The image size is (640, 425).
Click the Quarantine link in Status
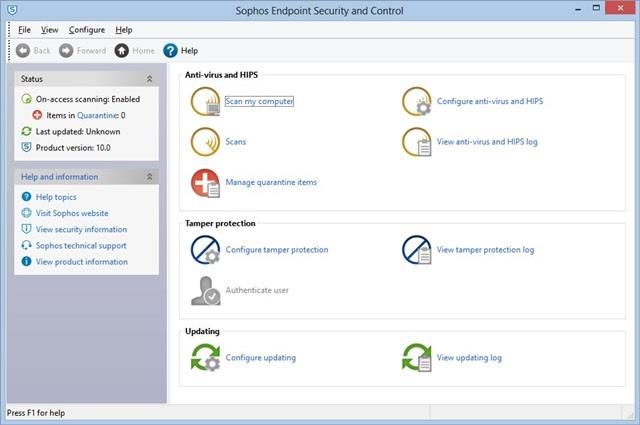click(x=98, y=116)
